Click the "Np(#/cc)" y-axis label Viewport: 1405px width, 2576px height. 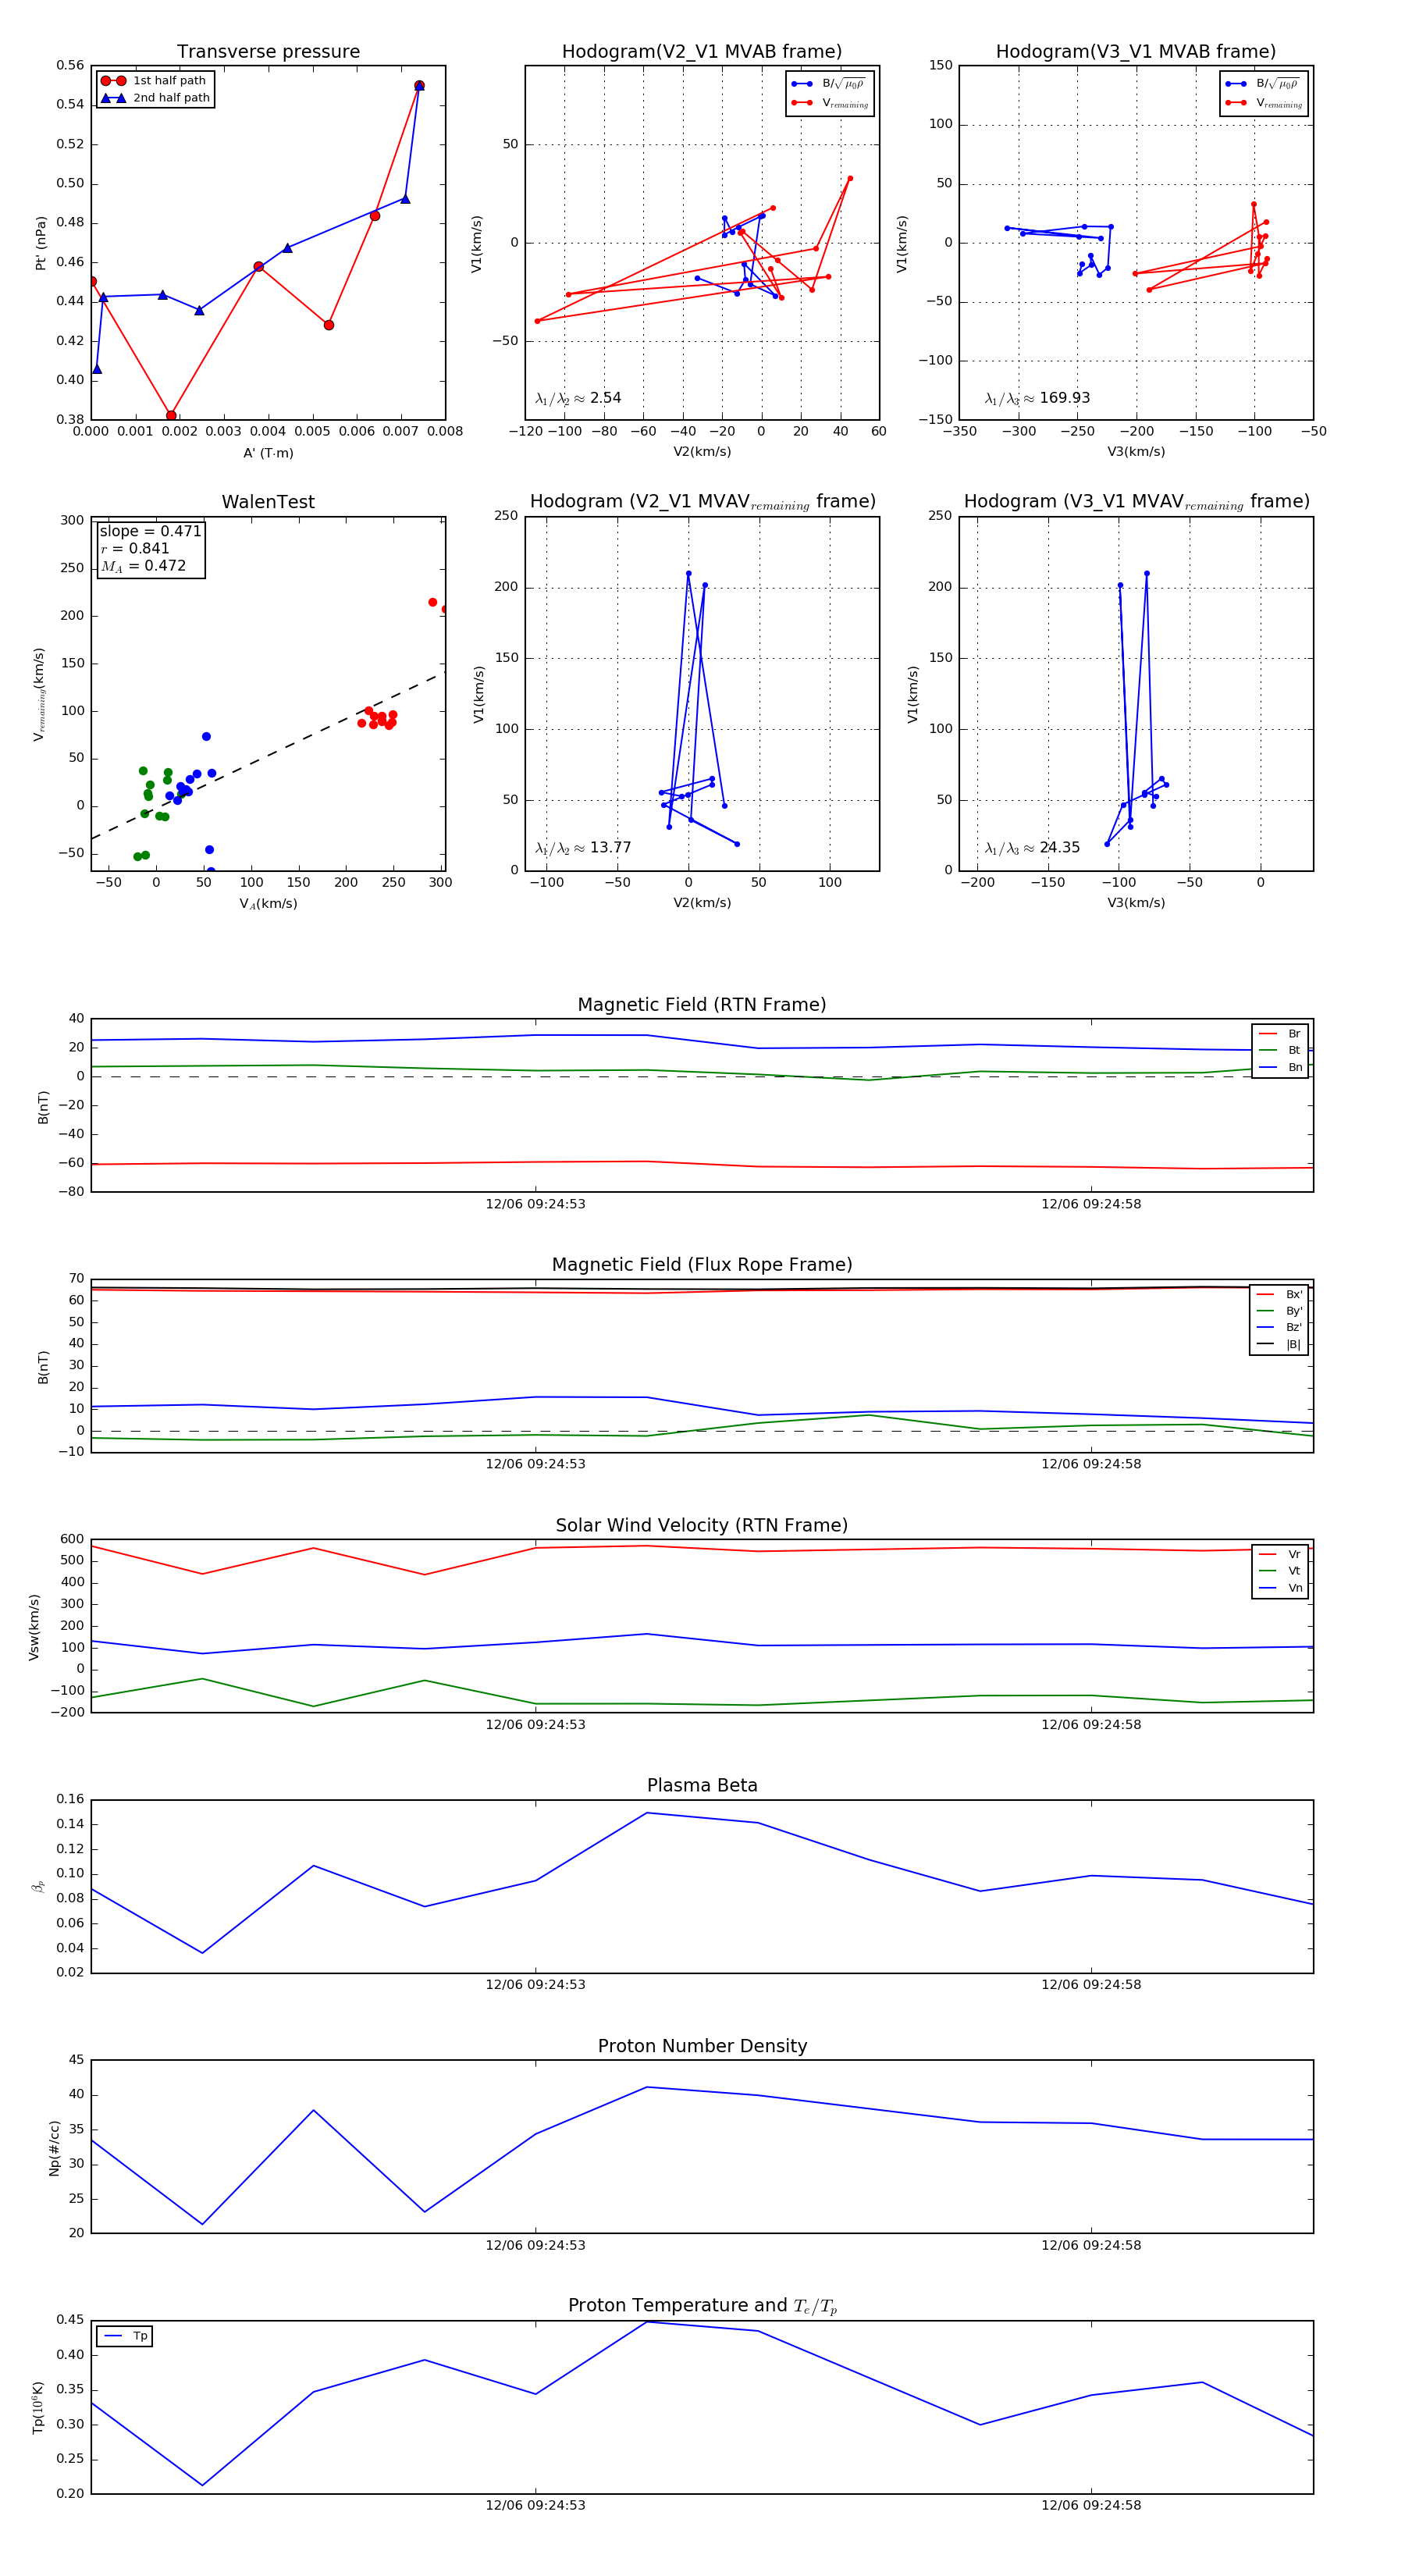(x=54, y=2148)
